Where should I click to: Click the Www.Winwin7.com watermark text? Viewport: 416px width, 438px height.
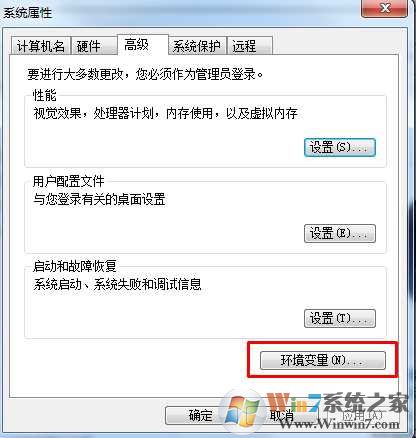[339, 424]
